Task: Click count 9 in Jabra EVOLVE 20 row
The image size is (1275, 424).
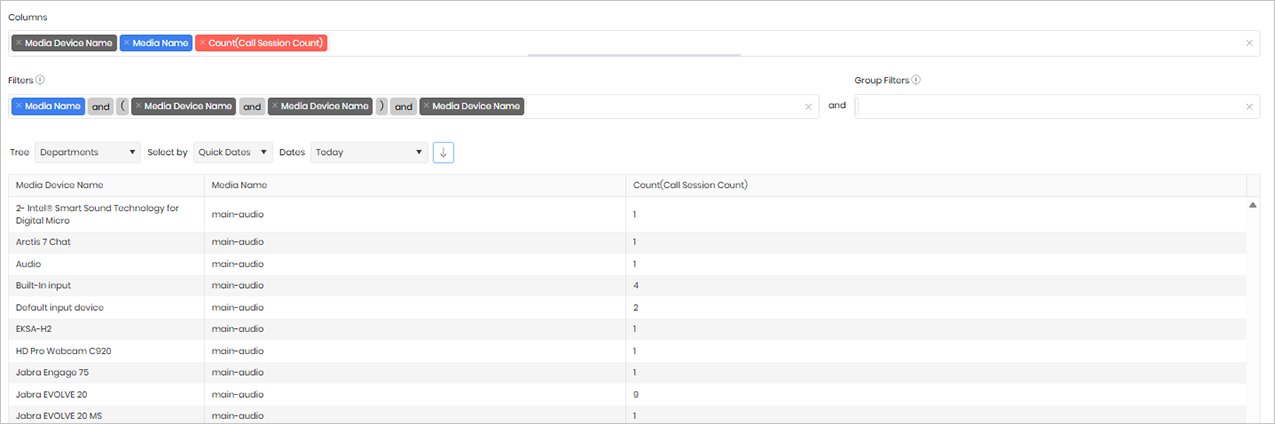Action: (635, 394)
